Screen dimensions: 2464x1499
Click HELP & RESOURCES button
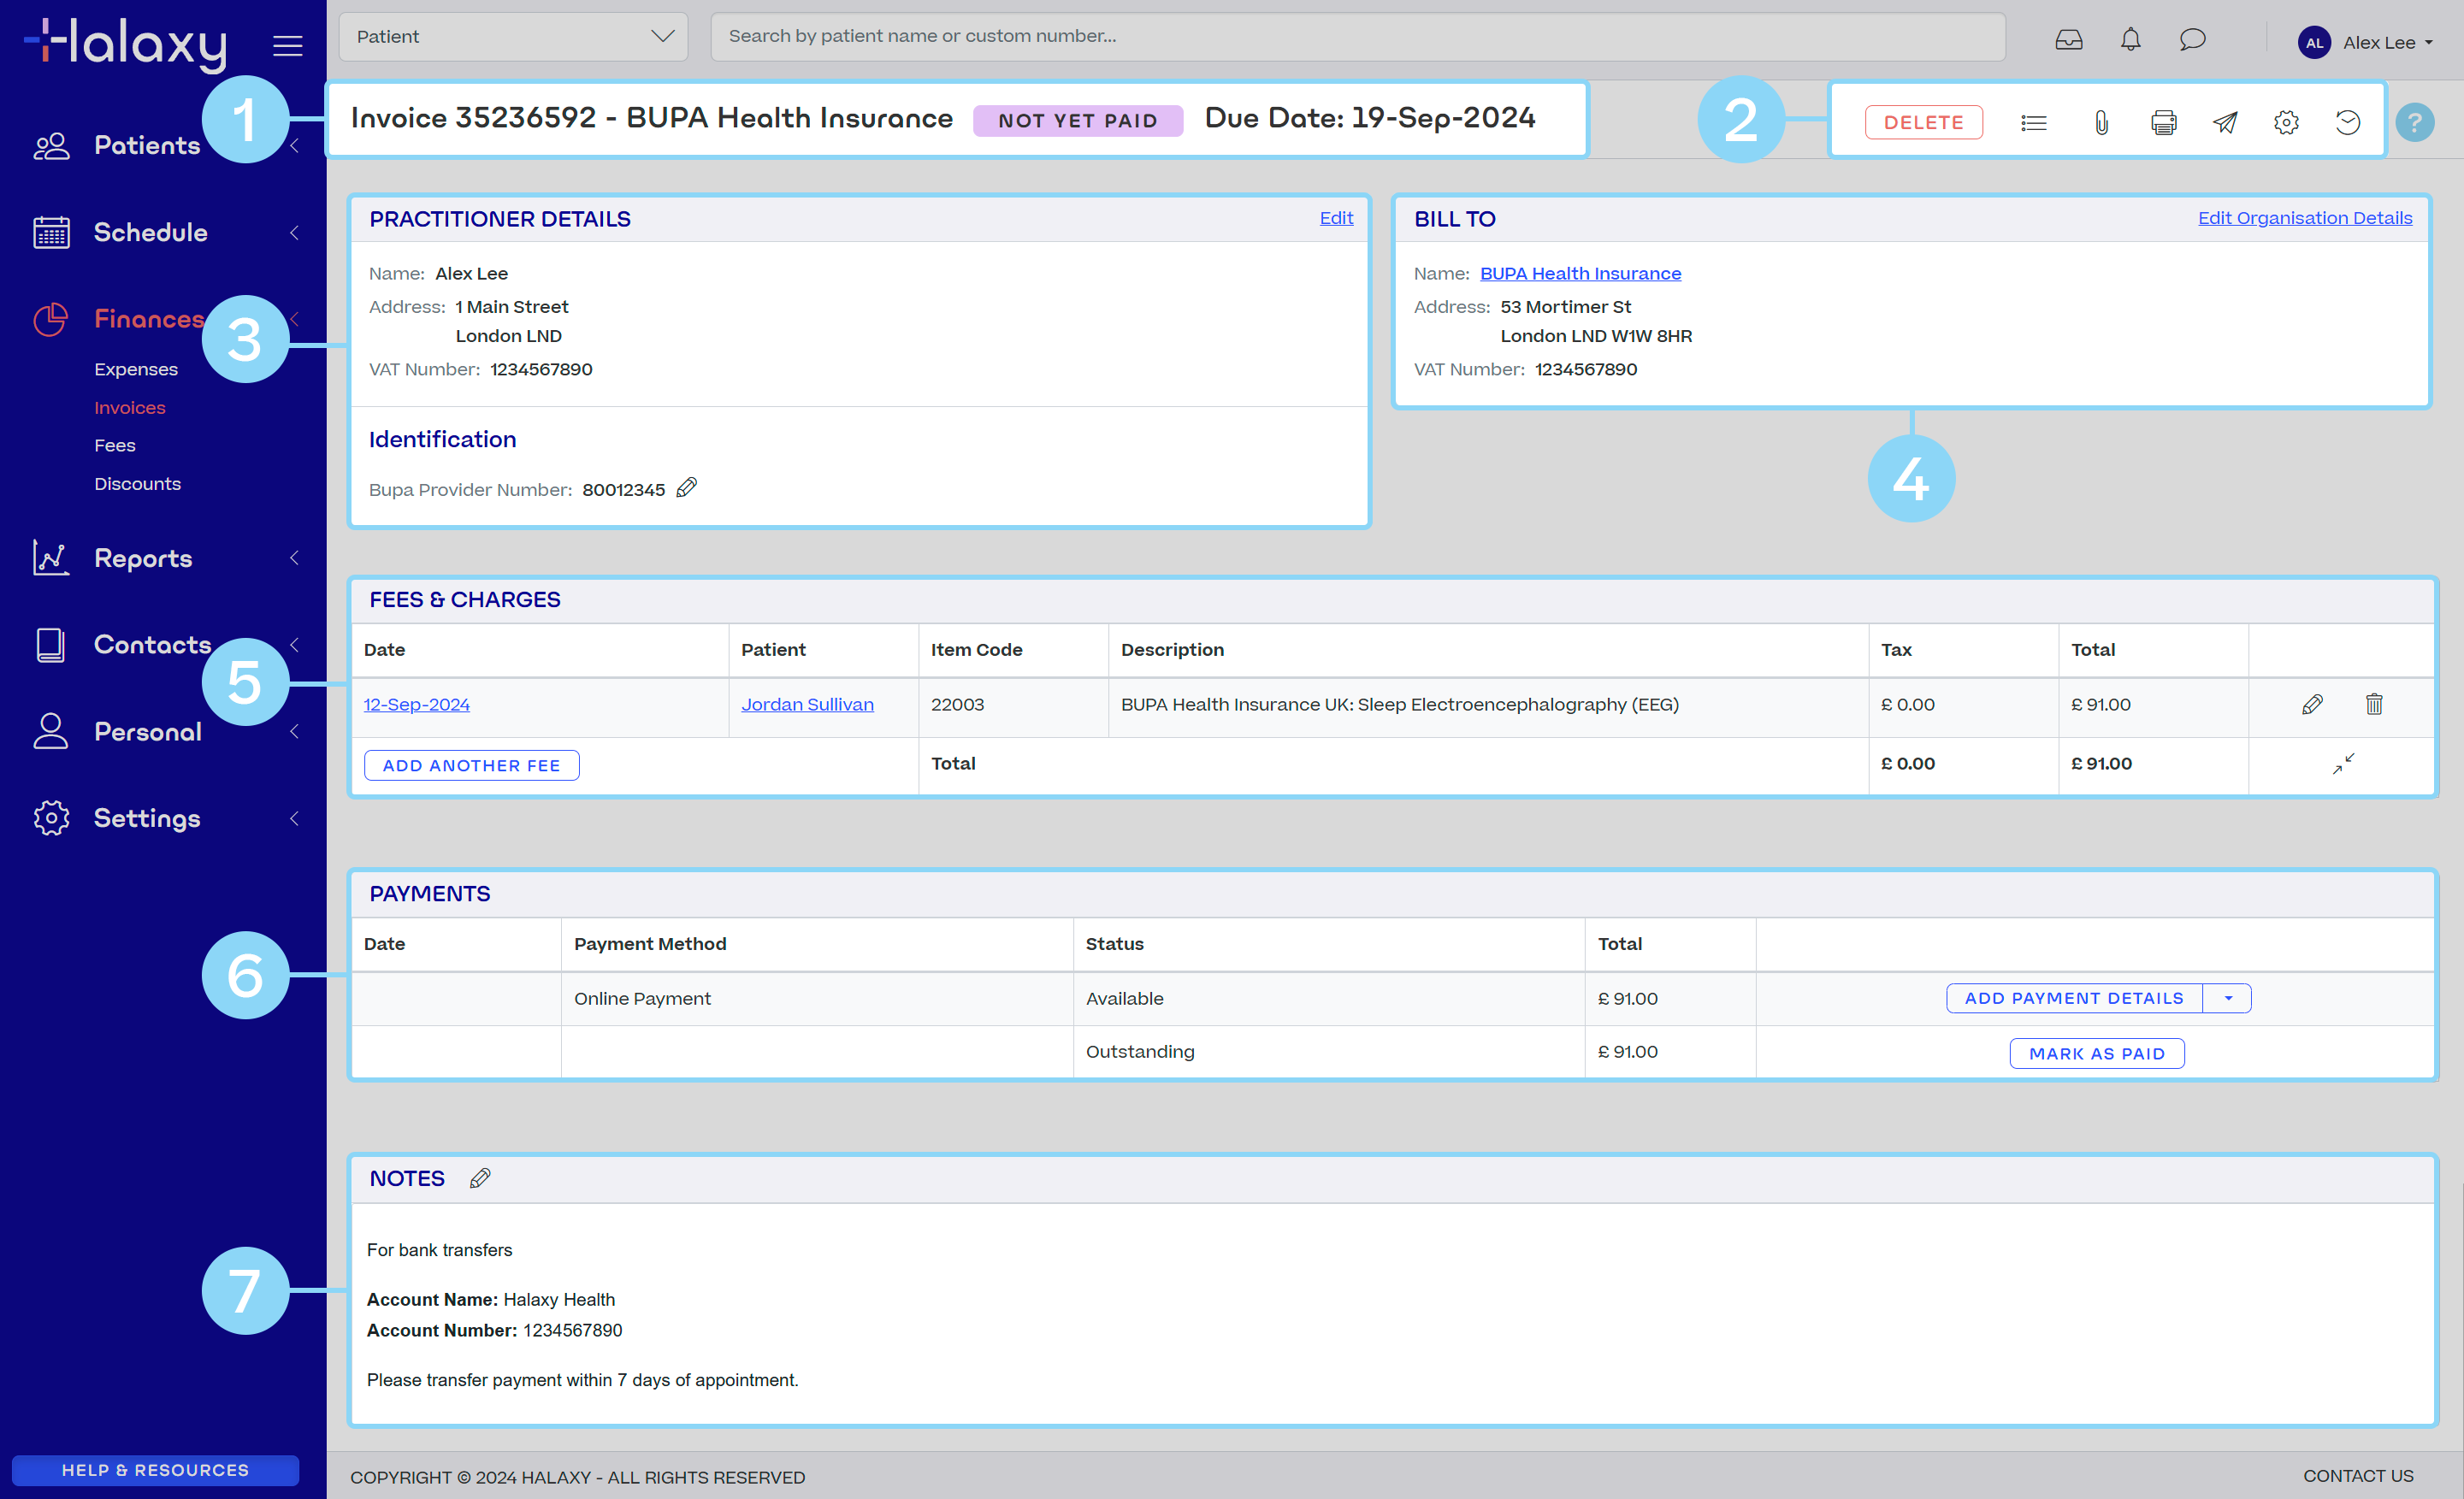click(155, 1470)
